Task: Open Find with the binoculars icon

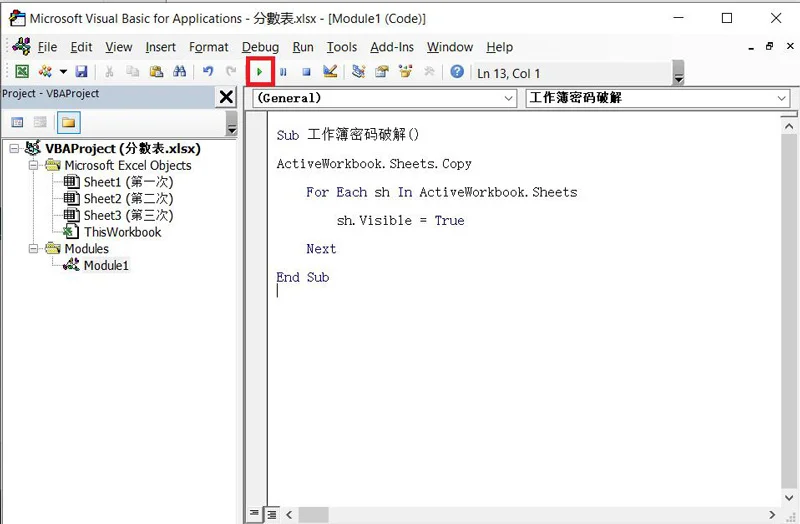Action: (x=180, y=72)
